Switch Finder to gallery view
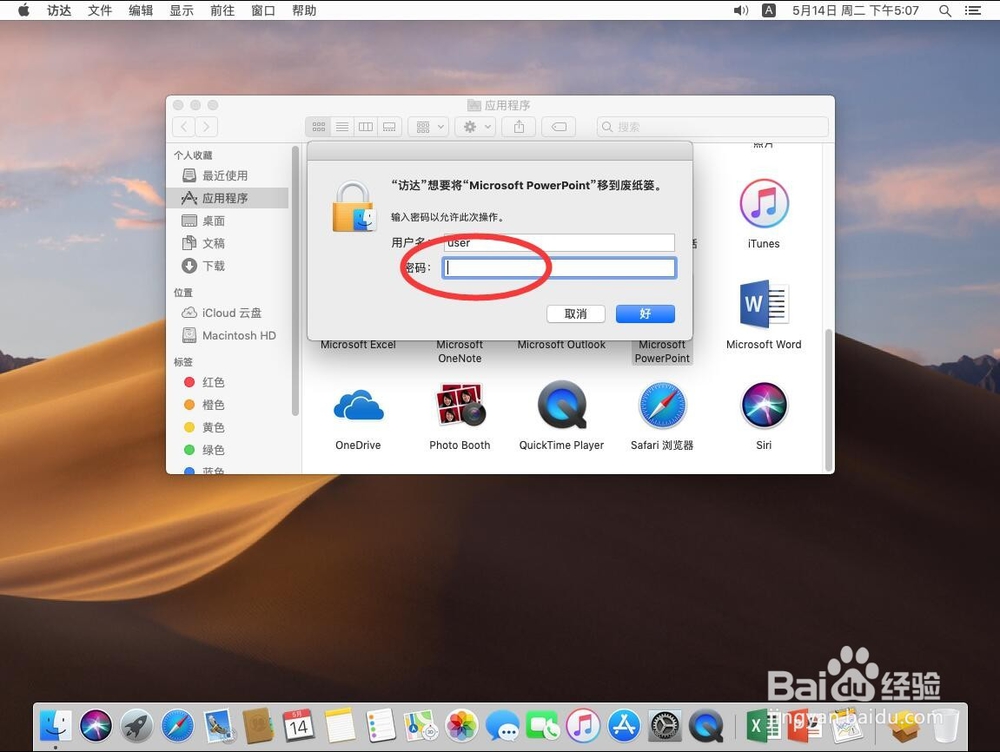The image size is (1000, 752). (389, 127)
